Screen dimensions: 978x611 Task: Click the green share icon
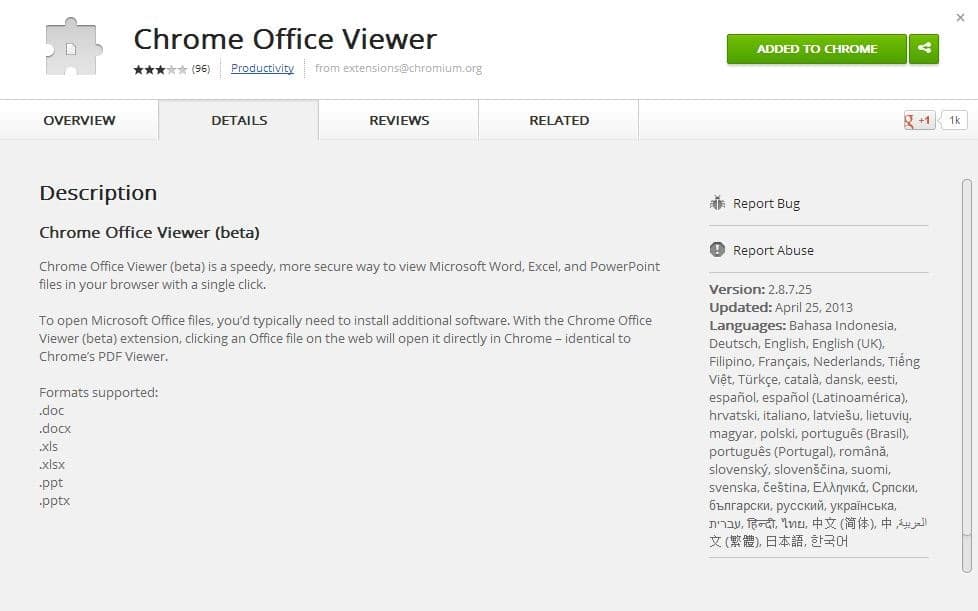[x=923, y=48]
